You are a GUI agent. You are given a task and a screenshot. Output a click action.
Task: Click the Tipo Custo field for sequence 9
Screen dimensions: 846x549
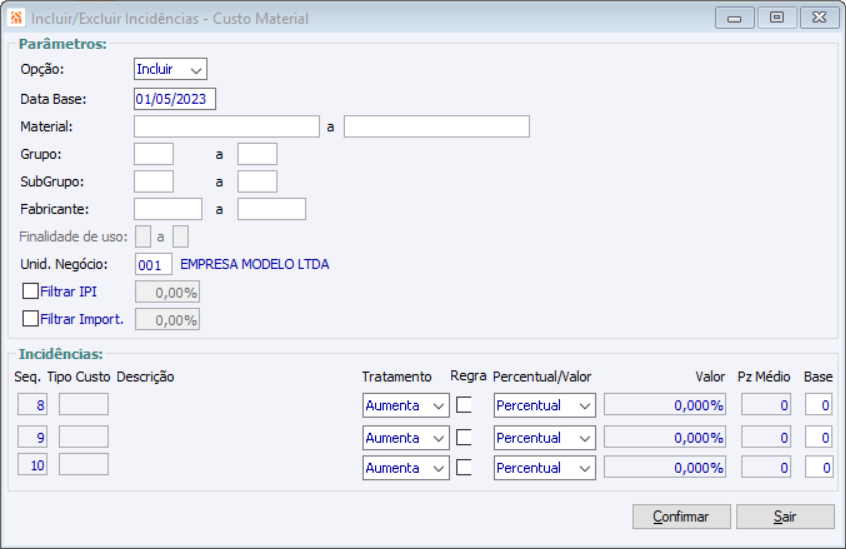pos(84,437)
